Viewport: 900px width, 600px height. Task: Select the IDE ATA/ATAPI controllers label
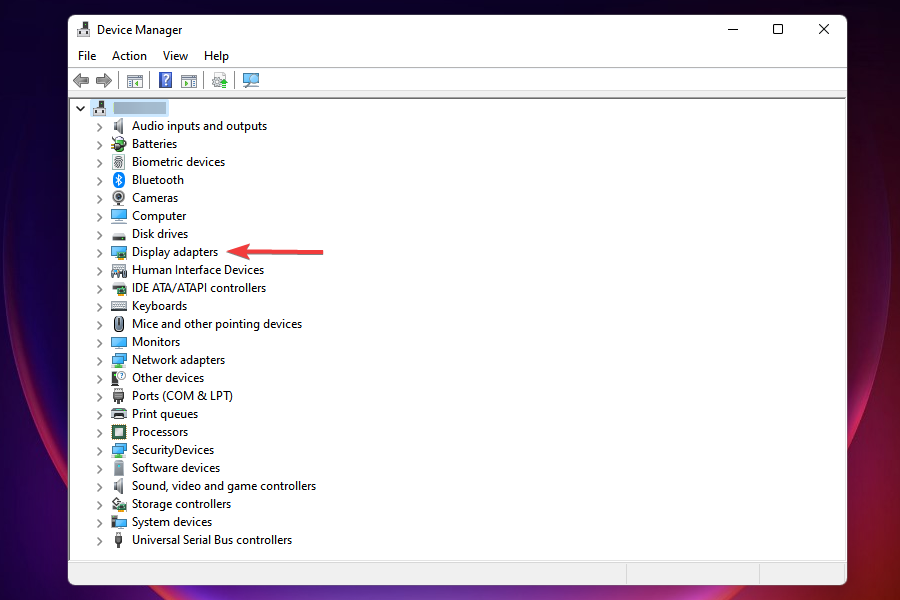pos(199,288)
